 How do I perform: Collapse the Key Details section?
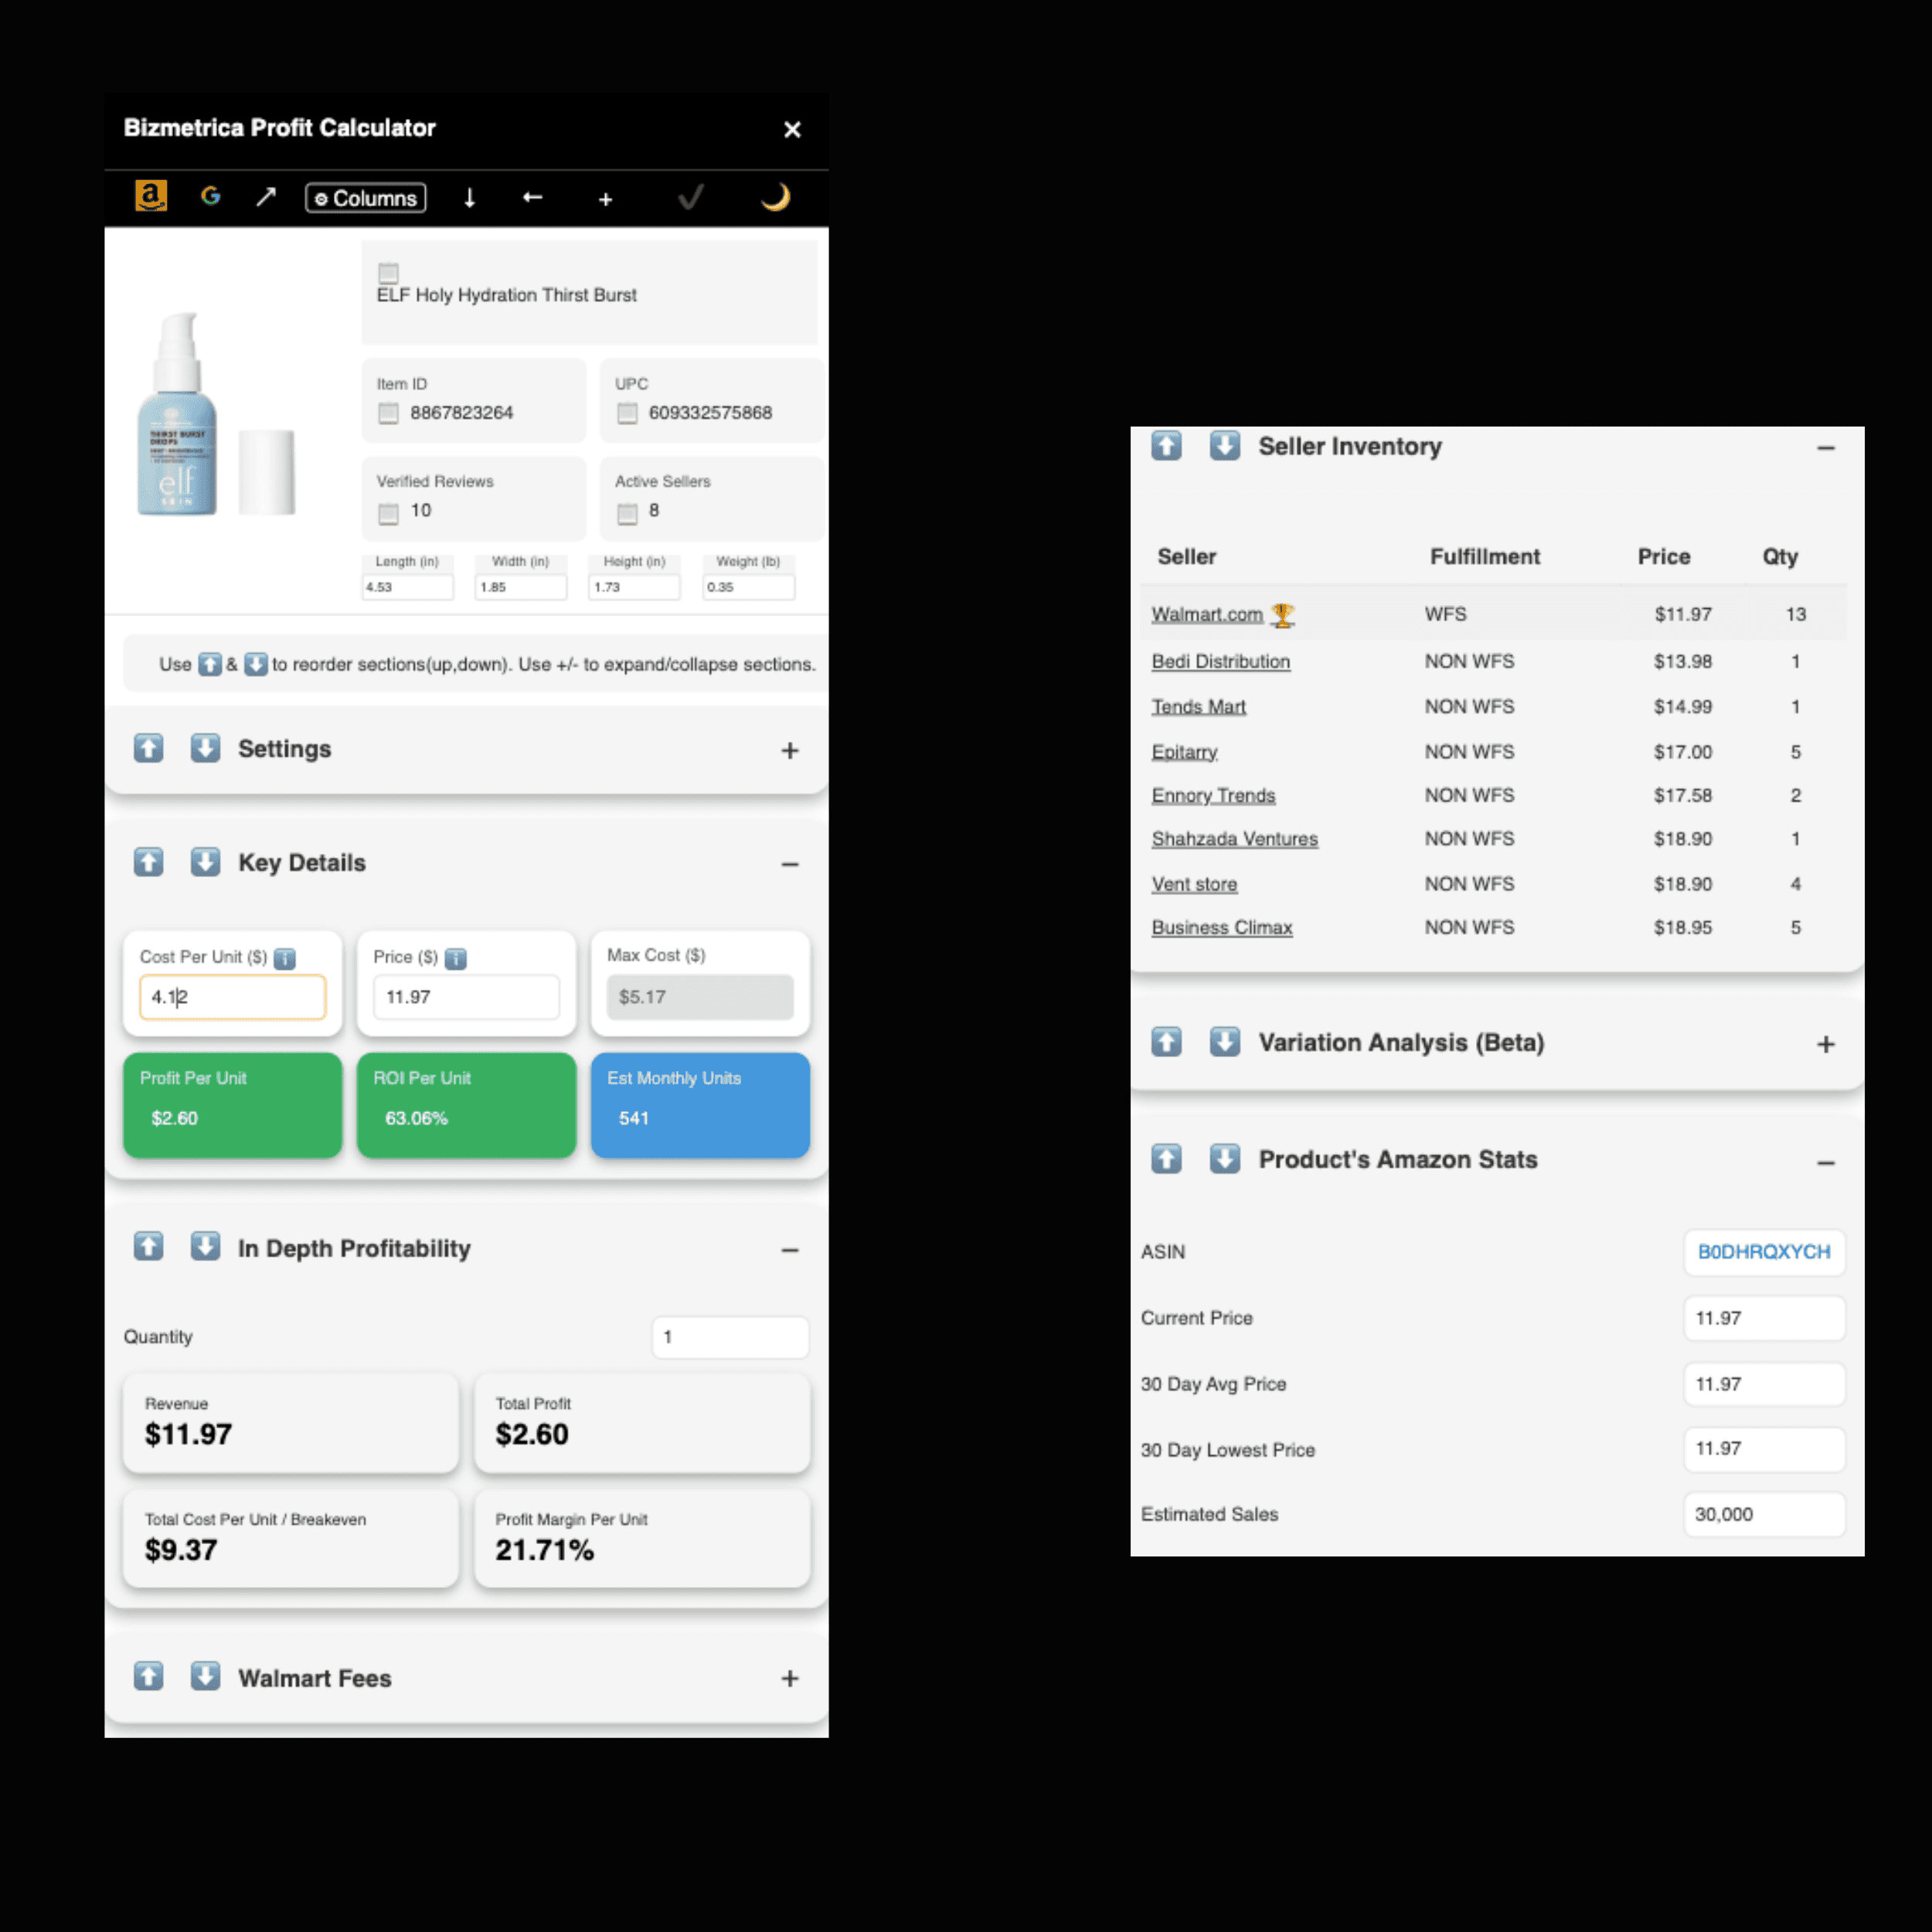790,864
